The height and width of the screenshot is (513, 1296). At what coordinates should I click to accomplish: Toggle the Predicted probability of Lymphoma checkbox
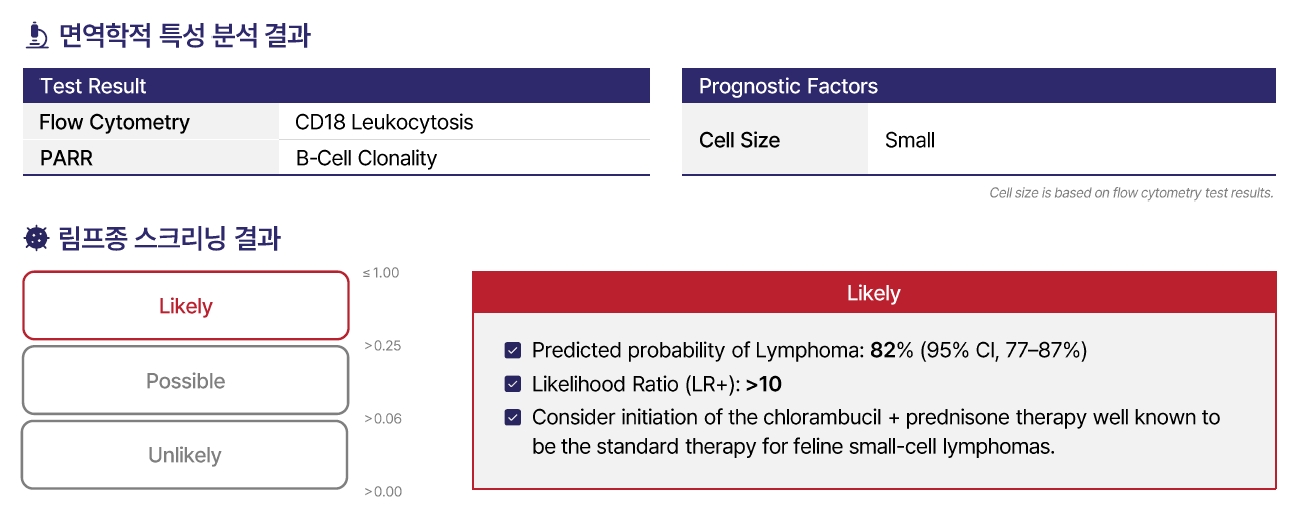[513, 351]
